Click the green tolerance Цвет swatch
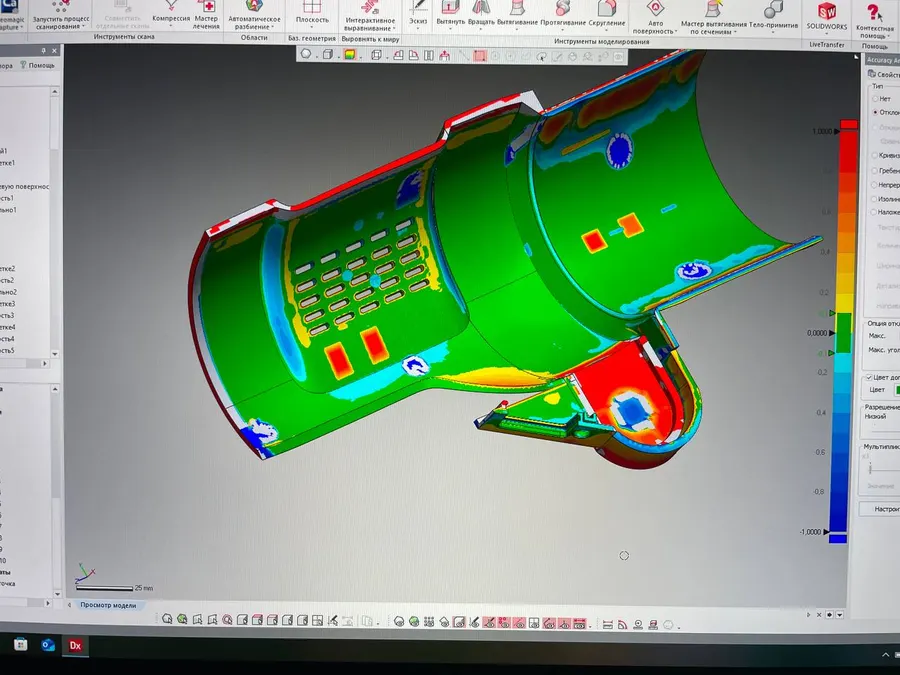 [x=897, y=390]
